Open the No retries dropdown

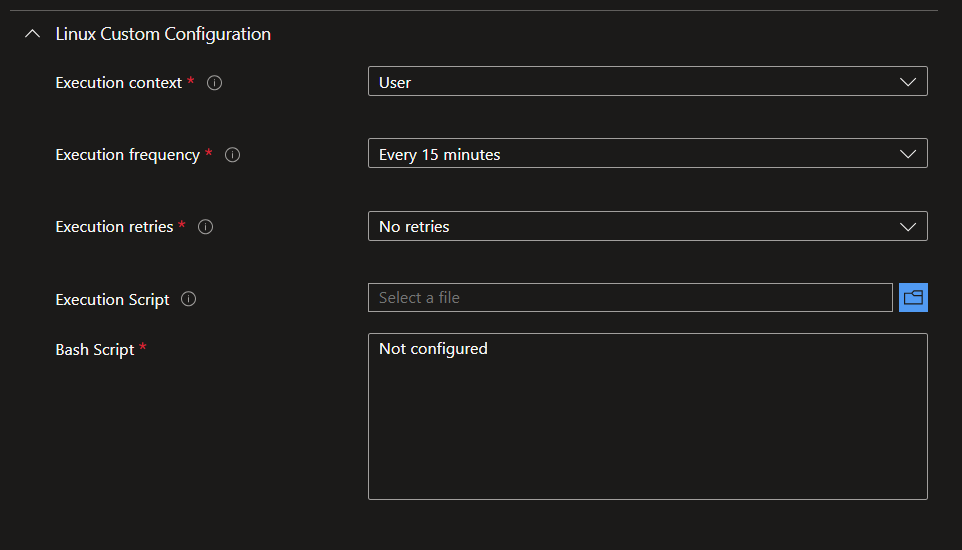pyautogui.click(x=647, y=227)
